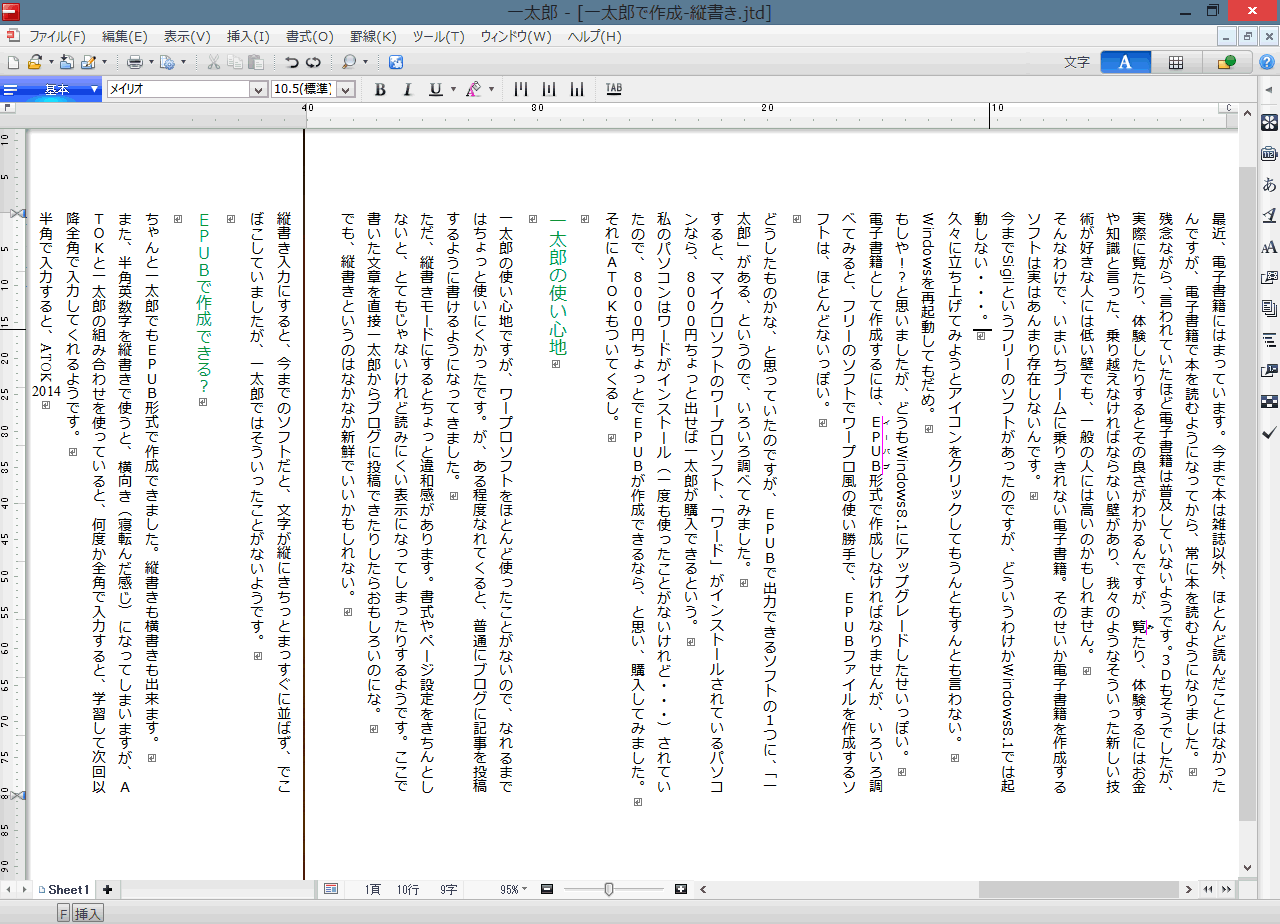Click the TAB setting icon
This screenshot has height=924, width=1280.
[x=613, y=89]
